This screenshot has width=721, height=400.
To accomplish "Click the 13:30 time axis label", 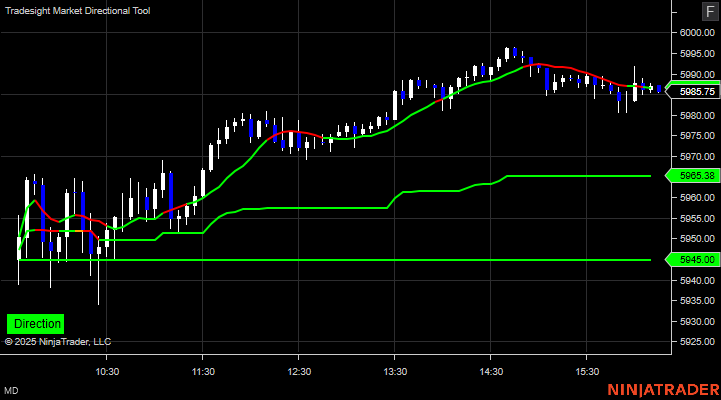I will tap(395, 371).
